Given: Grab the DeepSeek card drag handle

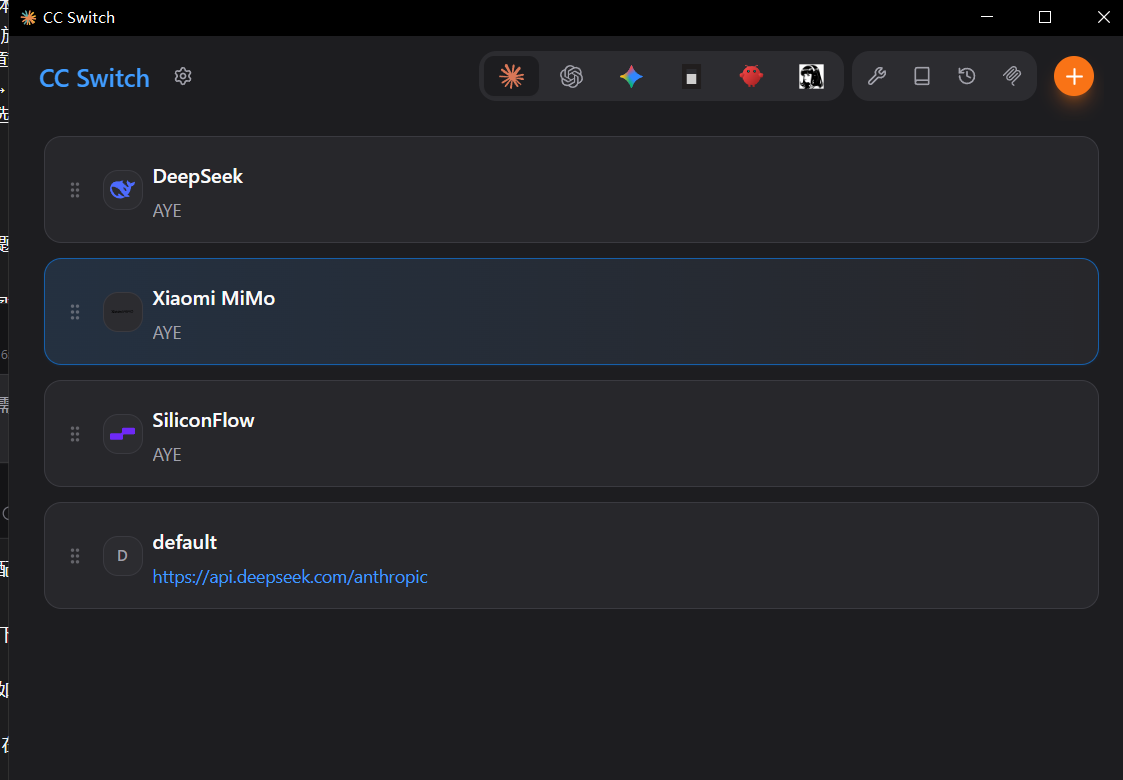Looking at the screenshot, I should 74,190.
